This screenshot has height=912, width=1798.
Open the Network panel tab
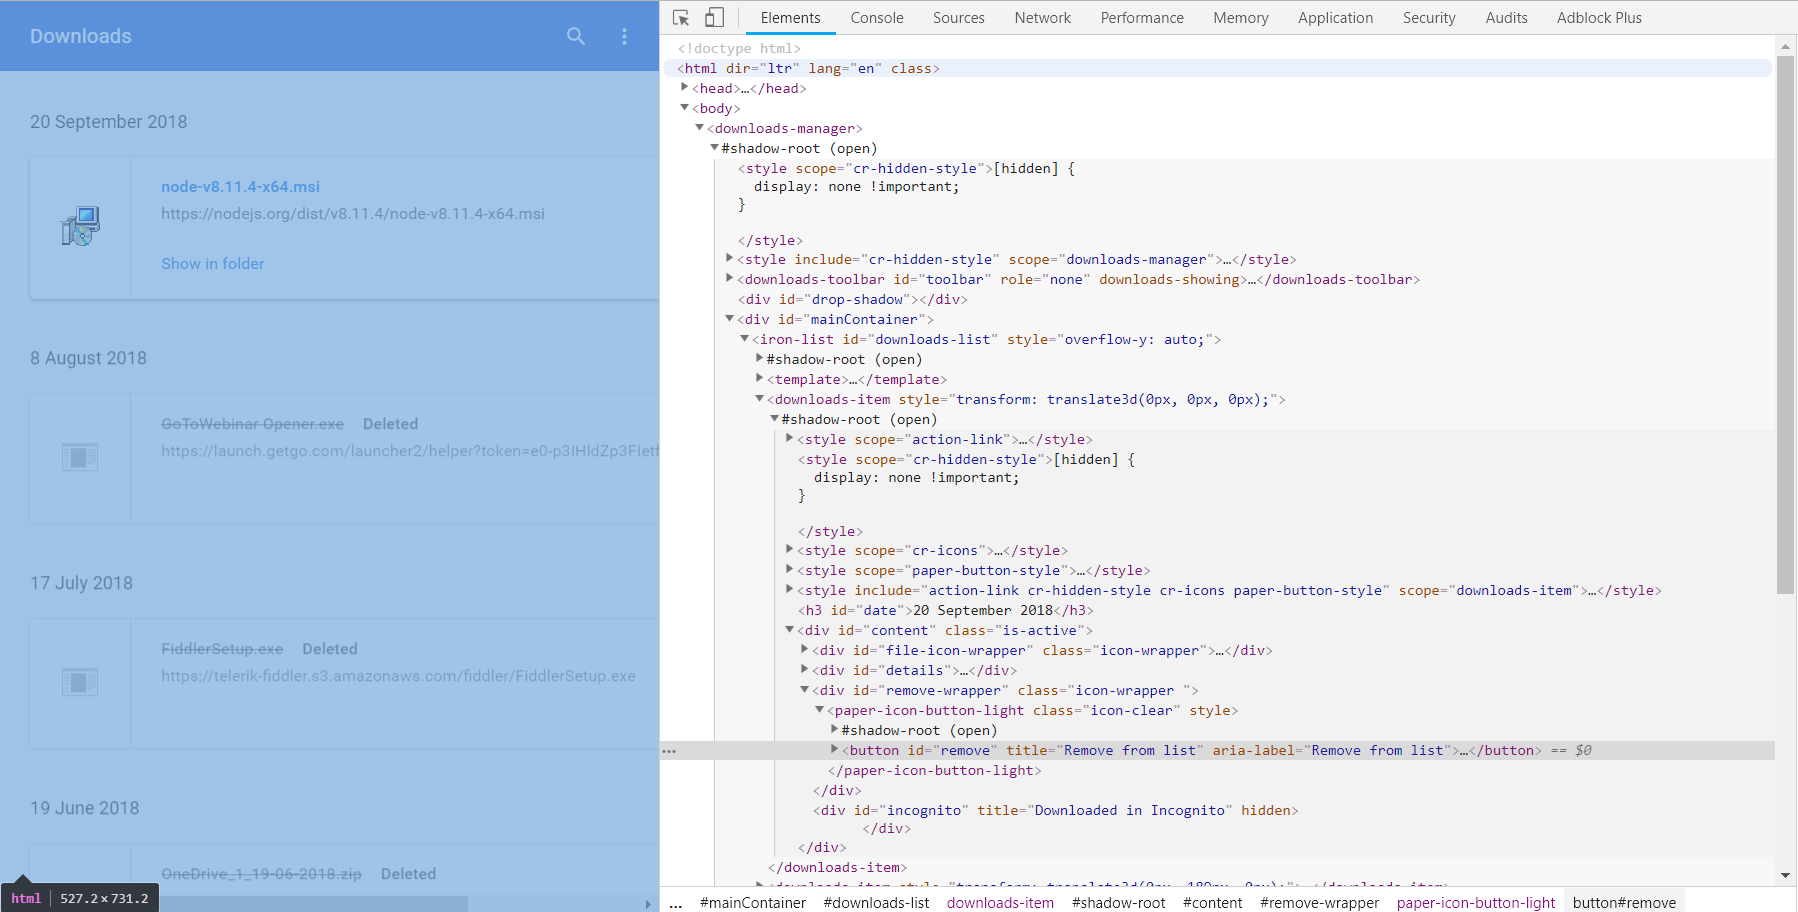1042,17
